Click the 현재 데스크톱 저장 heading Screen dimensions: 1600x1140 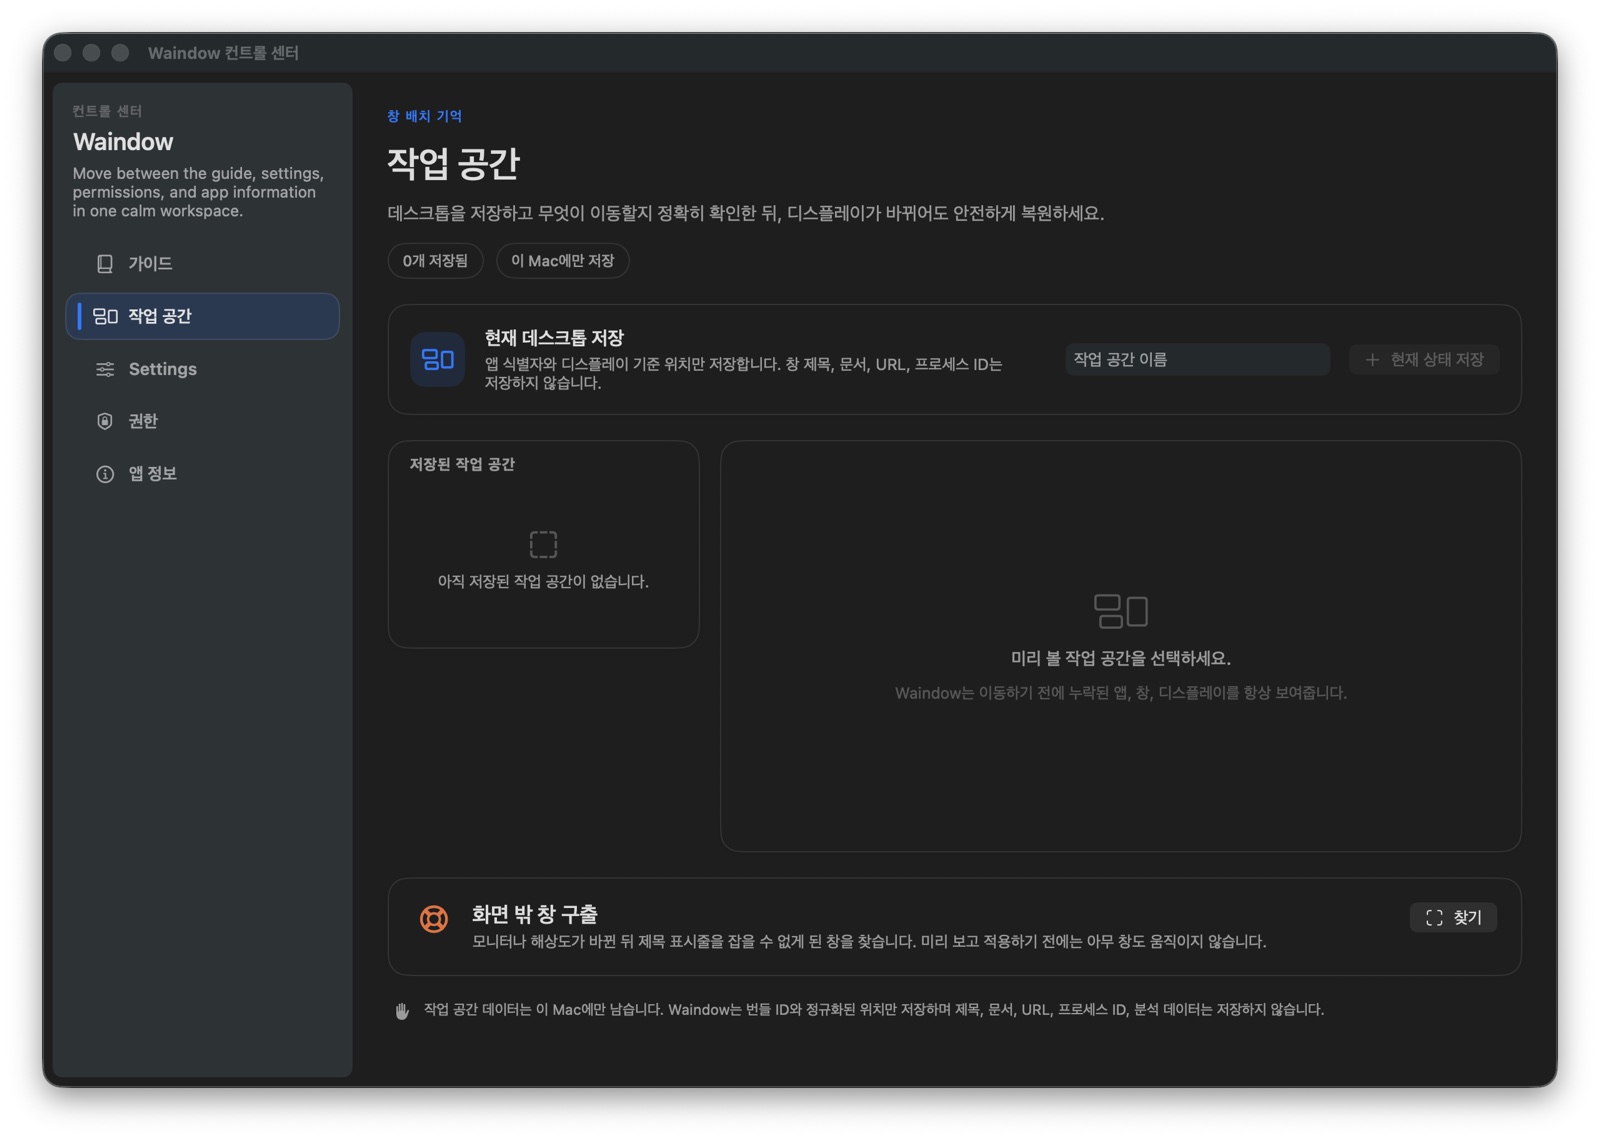pyautogui.click(x=554, y=338)
